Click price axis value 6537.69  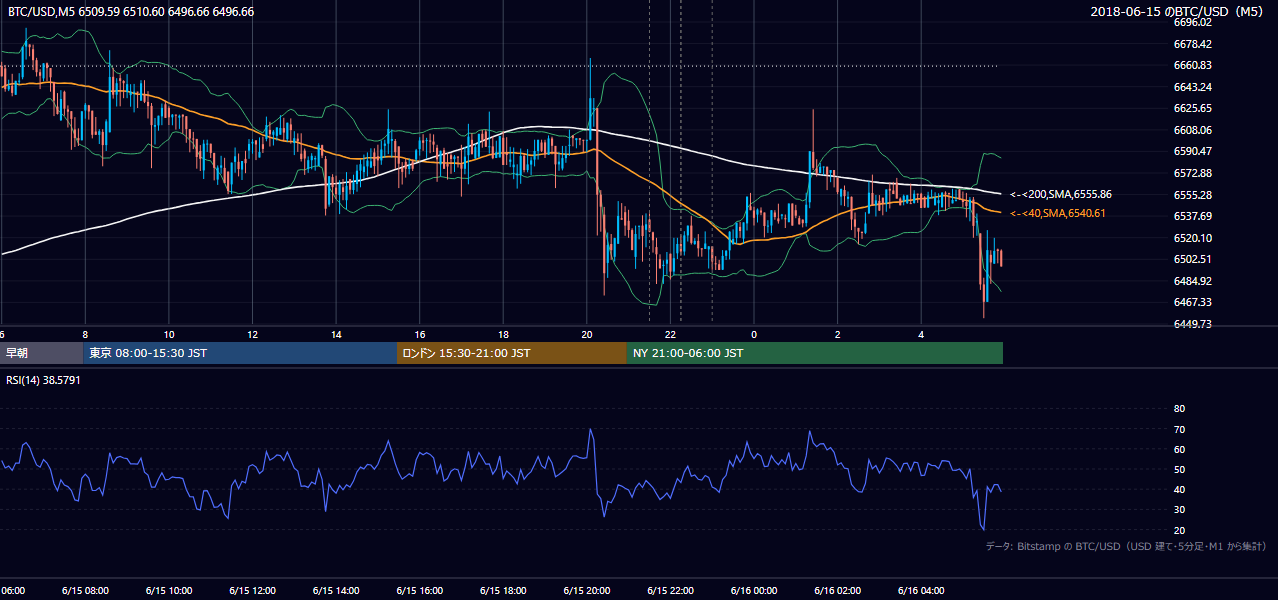1193,216
